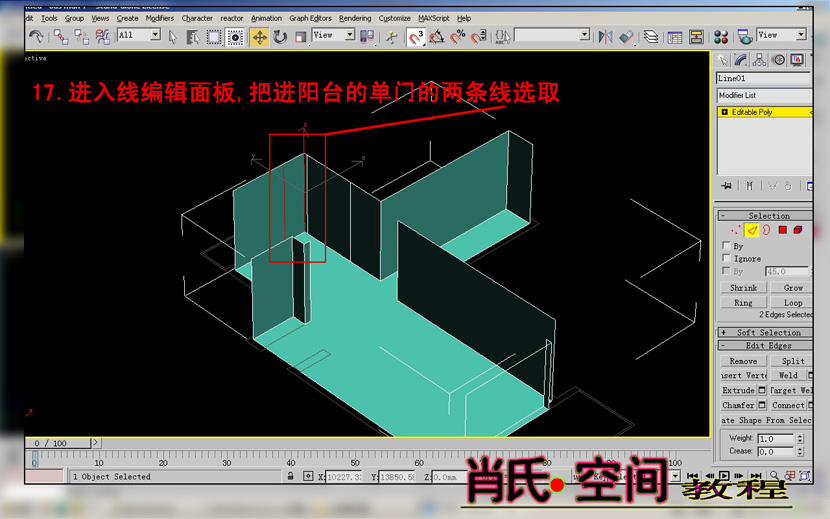830x519 pixels.
Task: Click the Connect button
Action: click(x=788, y=405)
